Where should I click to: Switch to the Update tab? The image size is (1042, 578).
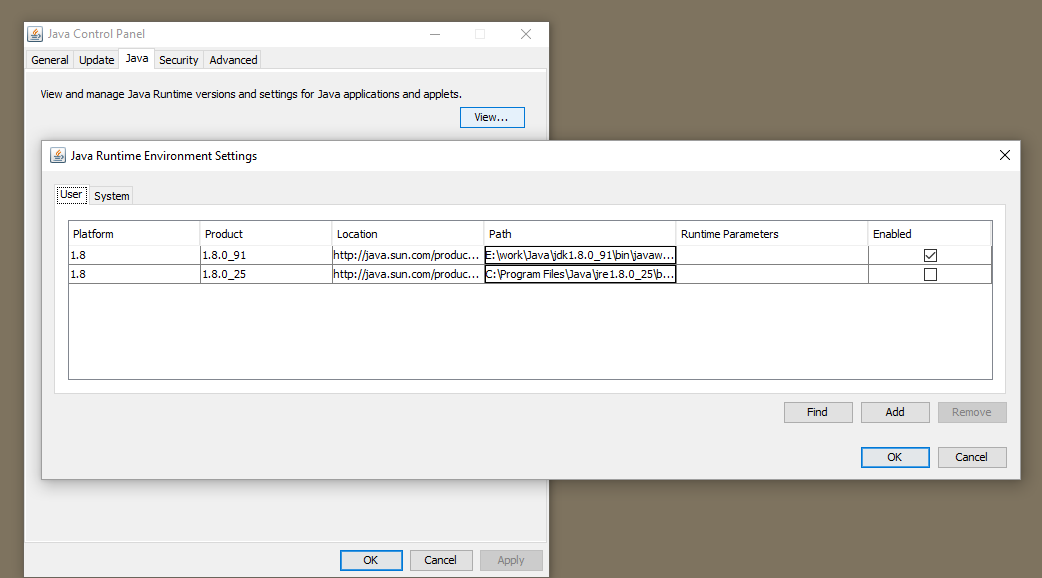pyautogui.click(x=96, y=60)
